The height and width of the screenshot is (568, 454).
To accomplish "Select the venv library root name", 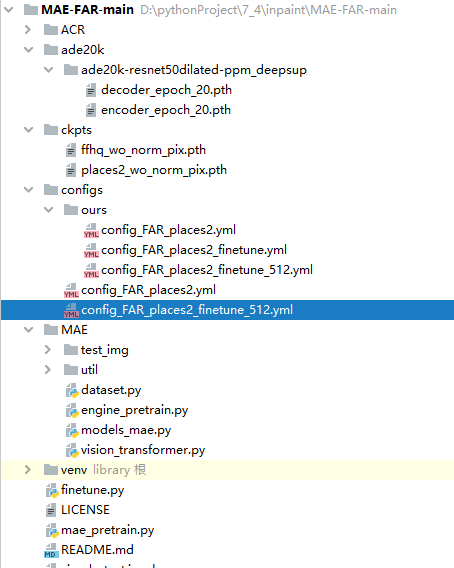I will [x=74, y=470].
